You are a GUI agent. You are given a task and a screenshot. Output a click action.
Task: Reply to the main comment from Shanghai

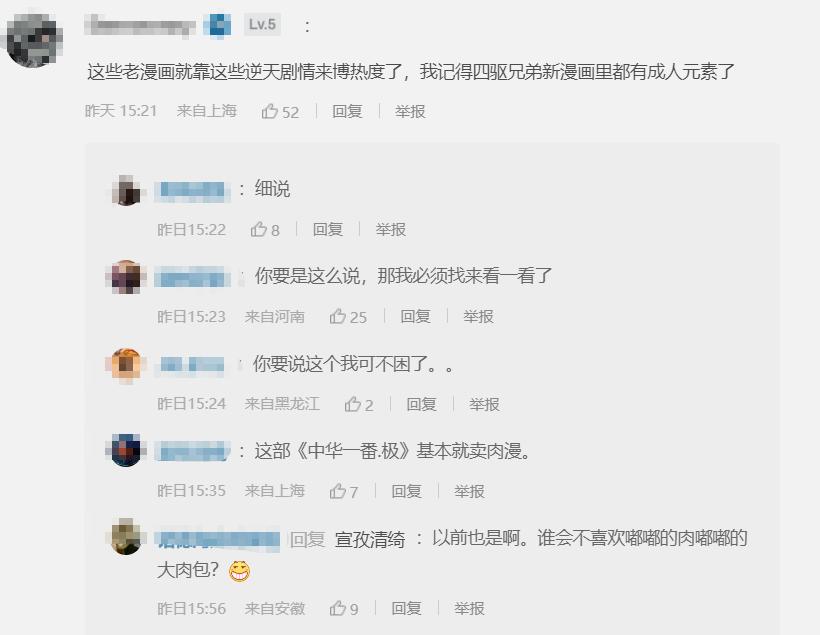click(x=347, y=111)
